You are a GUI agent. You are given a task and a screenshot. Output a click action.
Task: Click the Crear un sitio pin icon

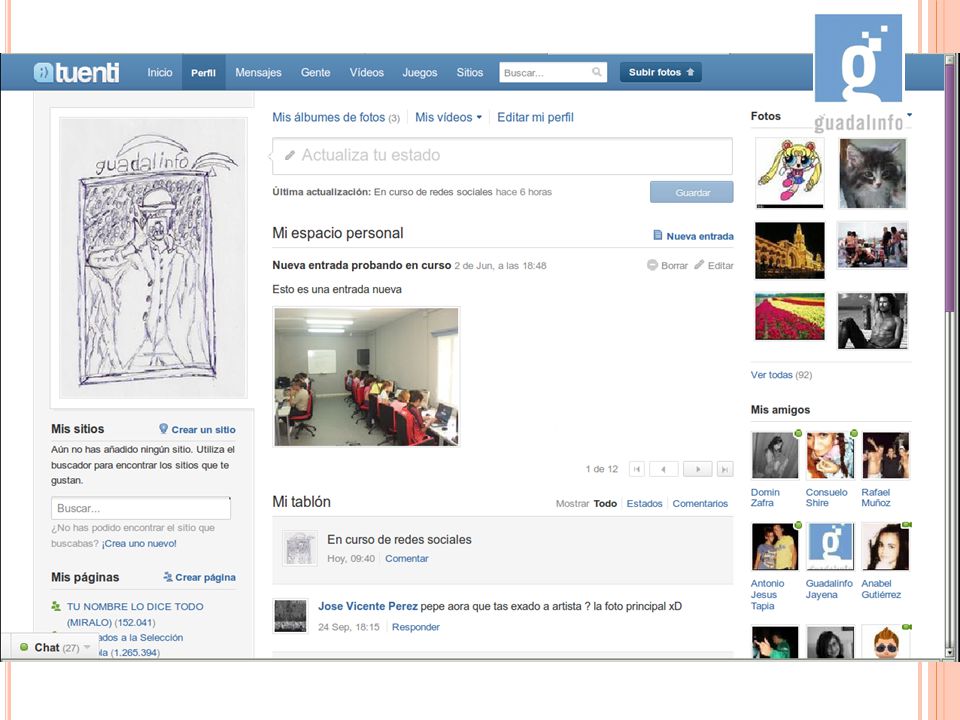click(163, 429)
